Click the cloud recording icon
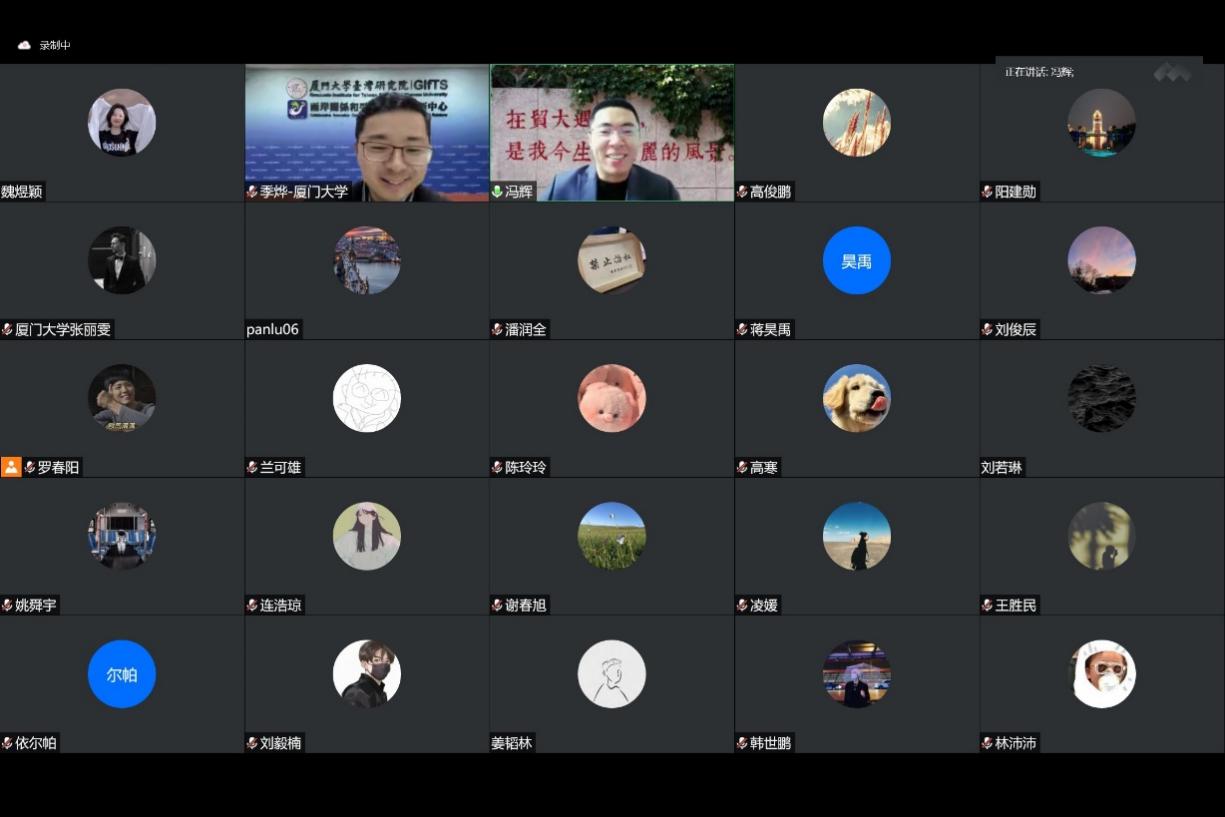This screenshot has width=1225, height=817. pyautogui.click(x=24, y=45)
